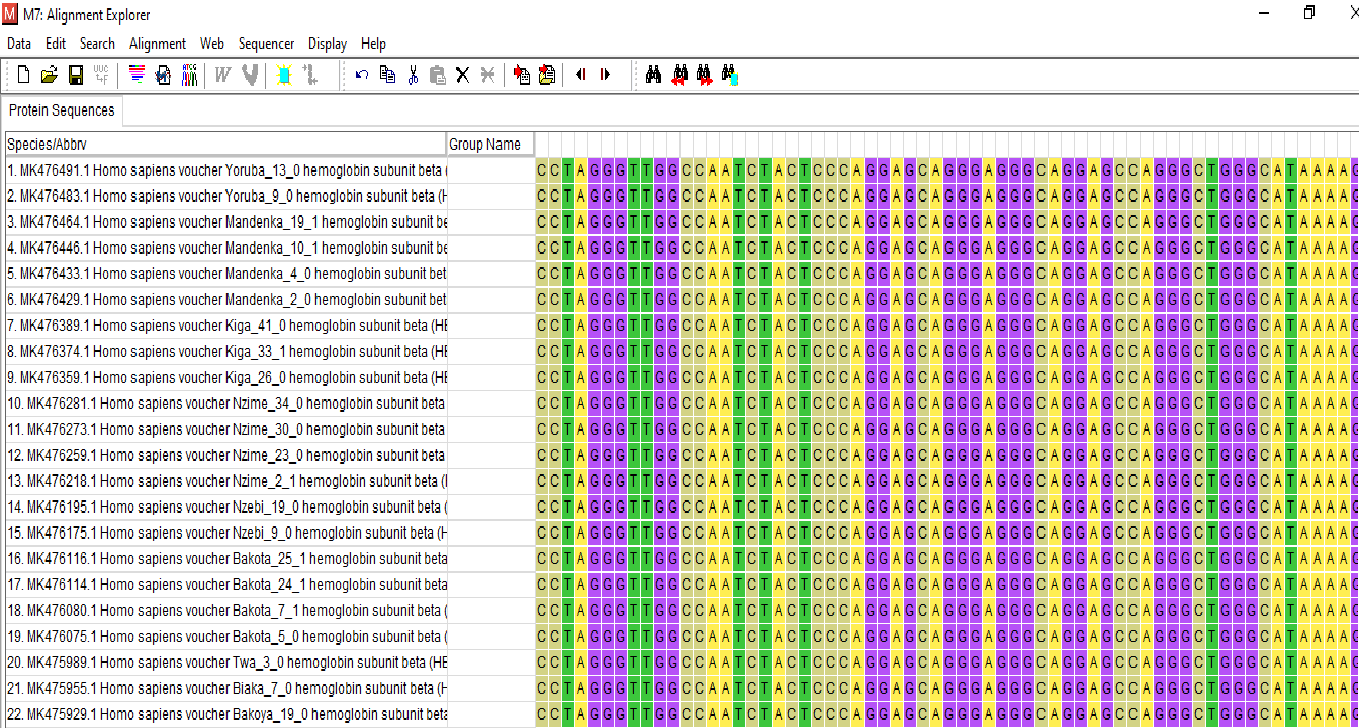Click the greyed delete gaps icon
The height and width of the screenshot is (728, 1359).
(487, 75)
